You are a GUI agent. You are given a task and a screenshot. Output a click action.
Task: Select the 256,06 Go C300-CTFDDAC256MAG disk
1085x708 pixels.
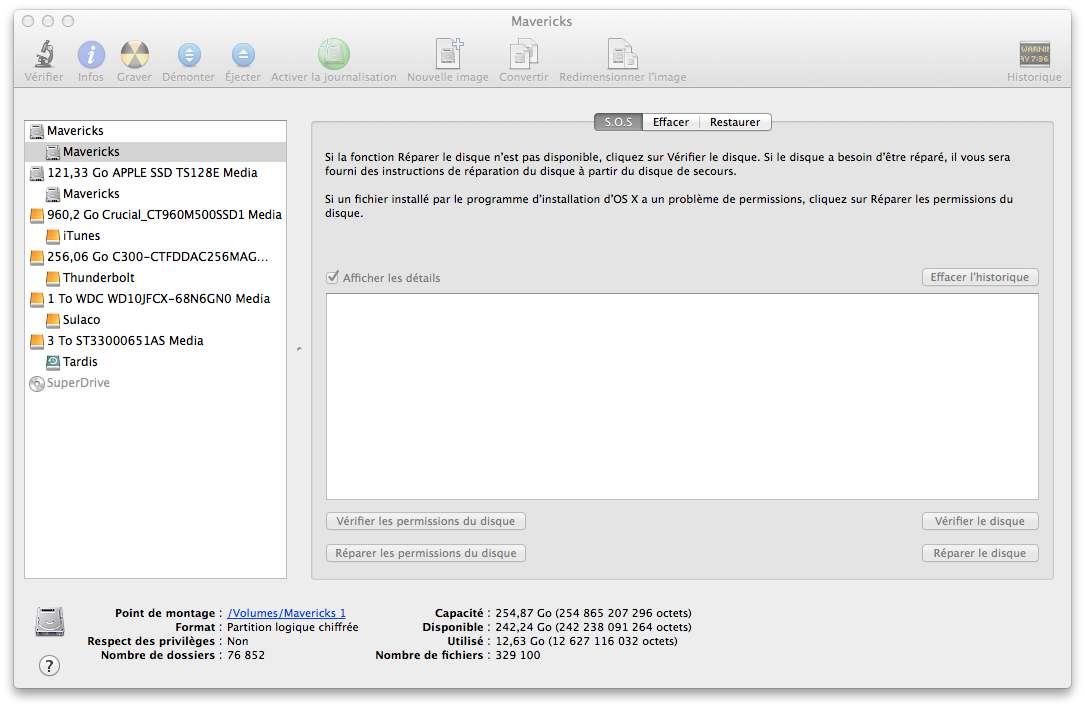pyautogui.click(x=156, y=257)
